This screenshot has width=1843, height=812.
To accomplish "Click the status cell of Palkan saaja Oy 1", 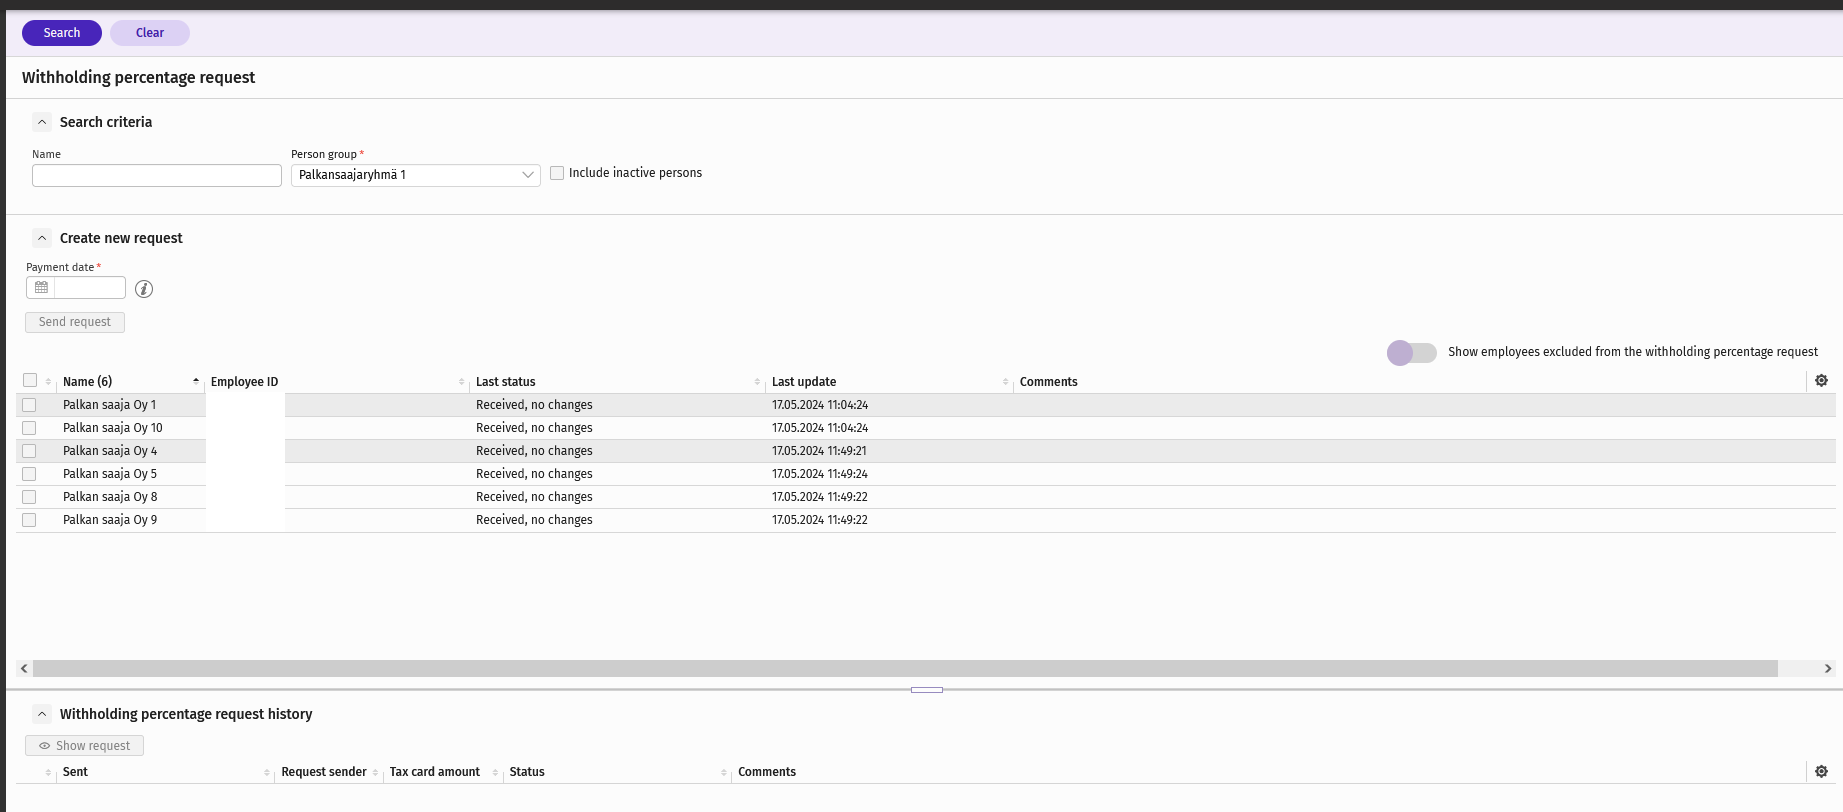I will pyautogui.click(x=534, y=405).
